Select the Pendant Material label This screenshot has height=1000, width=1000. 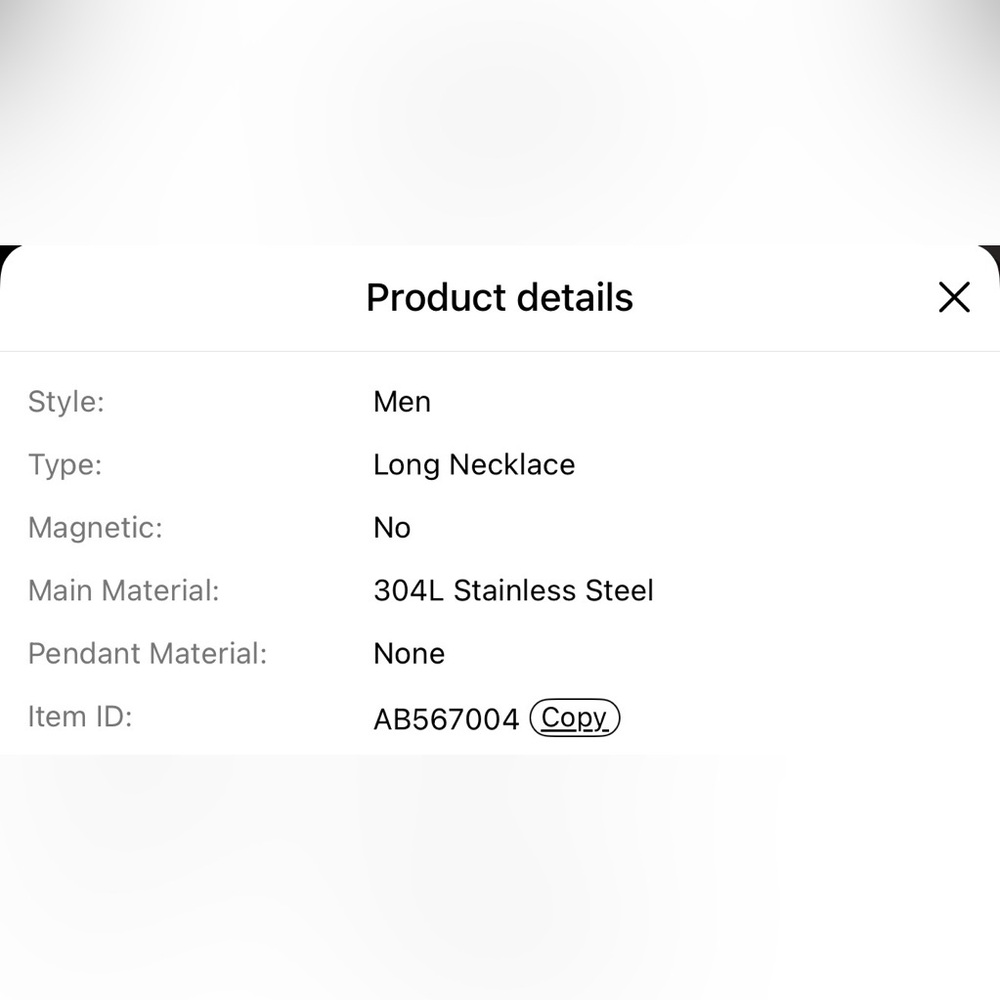tap(148, 654)
